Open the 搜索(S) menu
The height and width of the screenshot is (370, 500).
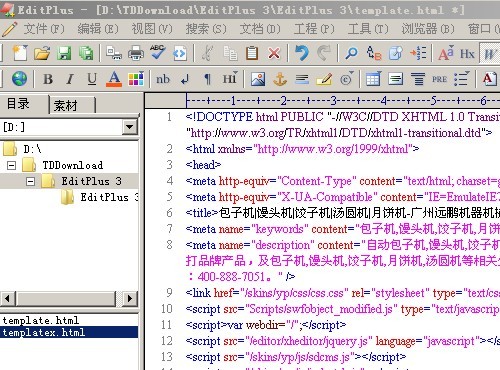coord(206,29)
